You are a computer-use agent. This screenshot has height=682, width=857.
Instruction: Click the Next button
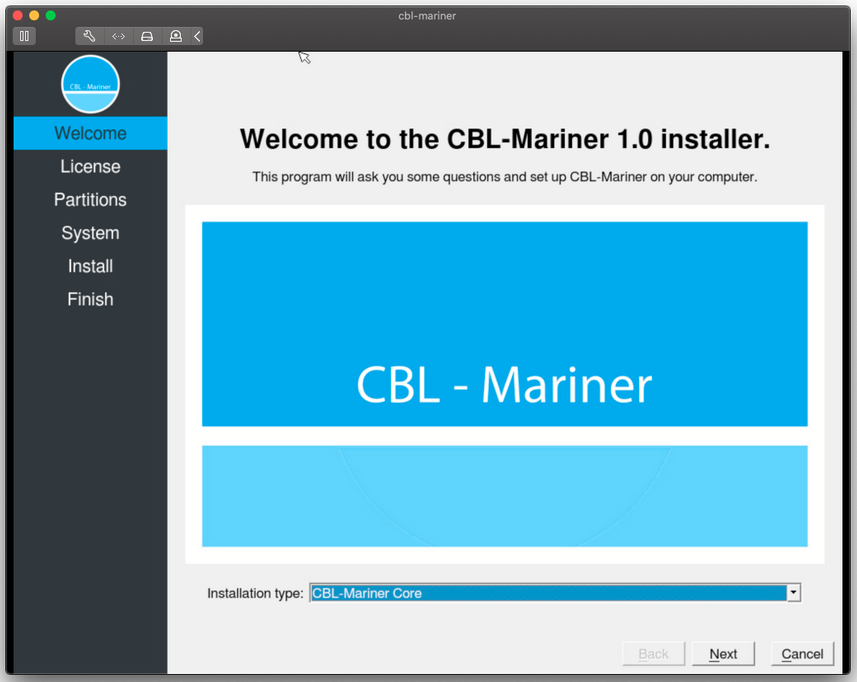[723, 654]
